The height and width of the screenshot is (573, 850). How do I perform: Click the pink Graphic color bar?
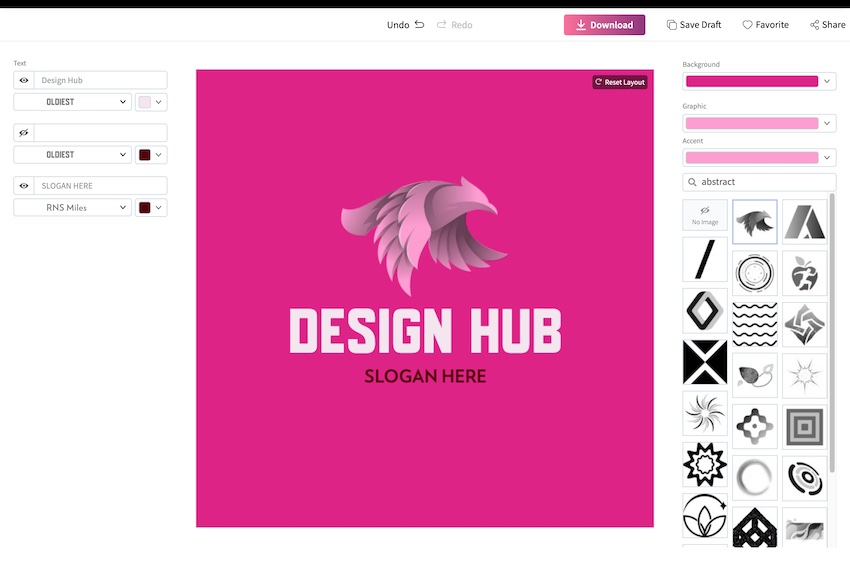pyautogui.click(x=752, y=123)
